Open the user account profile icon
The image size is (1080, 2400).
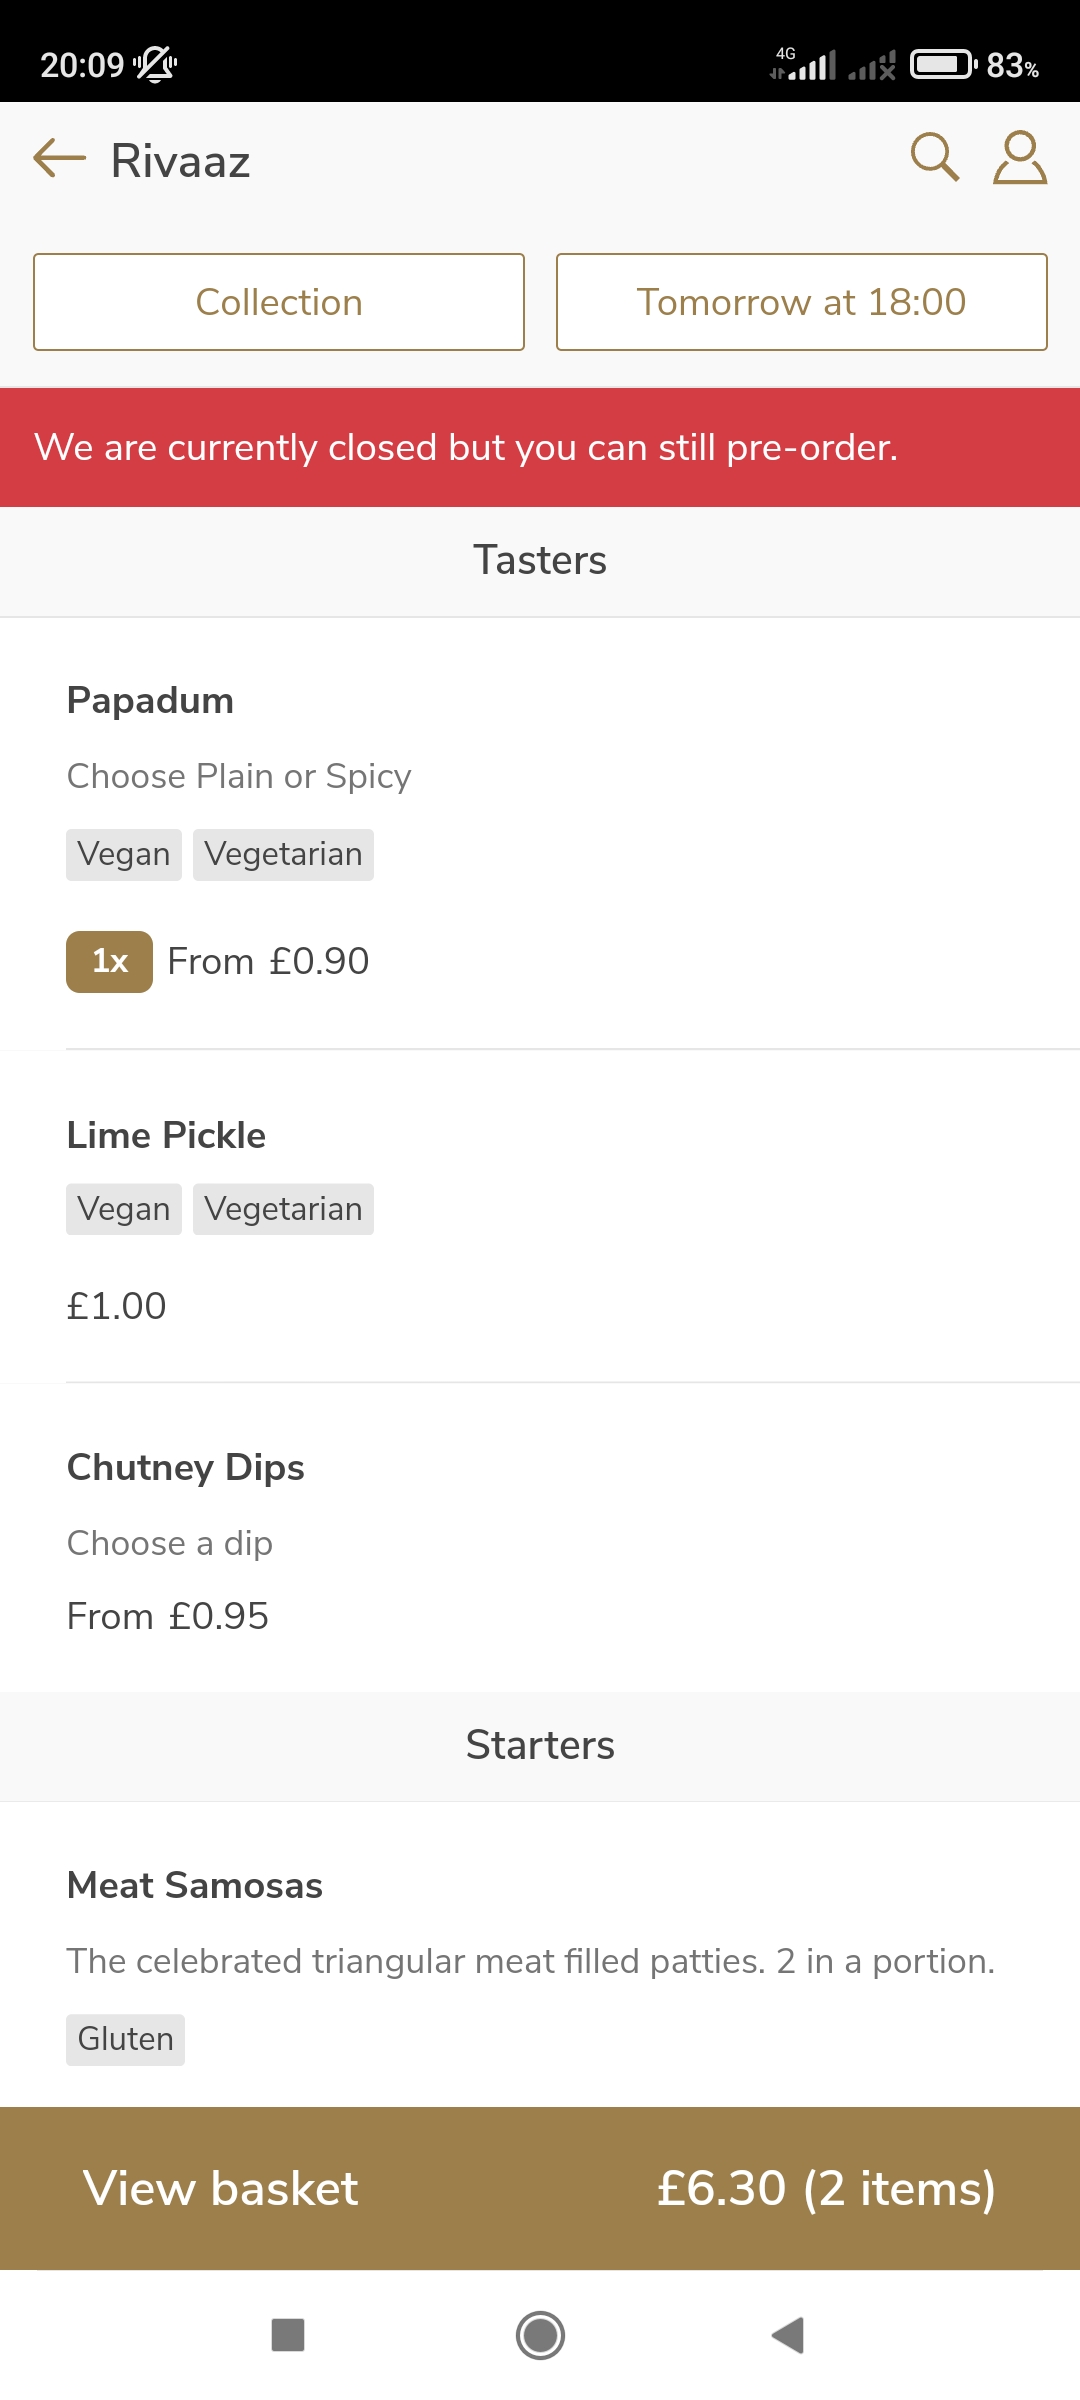click(1019, 158)
